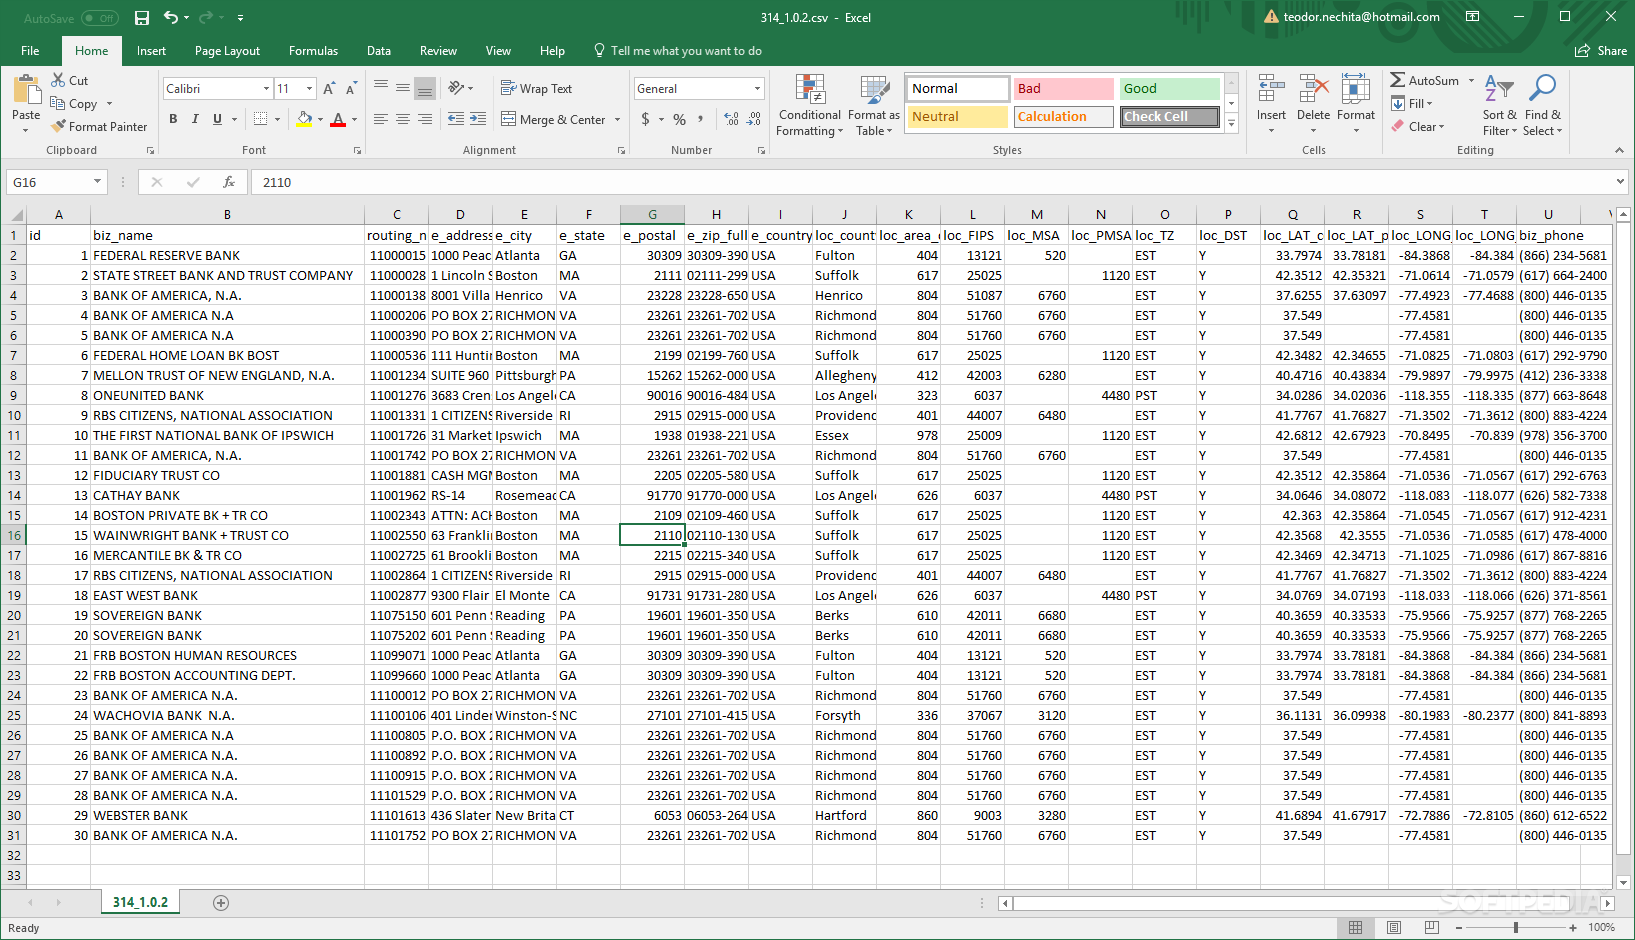The height and width of the screenshot is (940, 1635).
Task: Toggle Bold formatting
Action: (x=173, y=119)
